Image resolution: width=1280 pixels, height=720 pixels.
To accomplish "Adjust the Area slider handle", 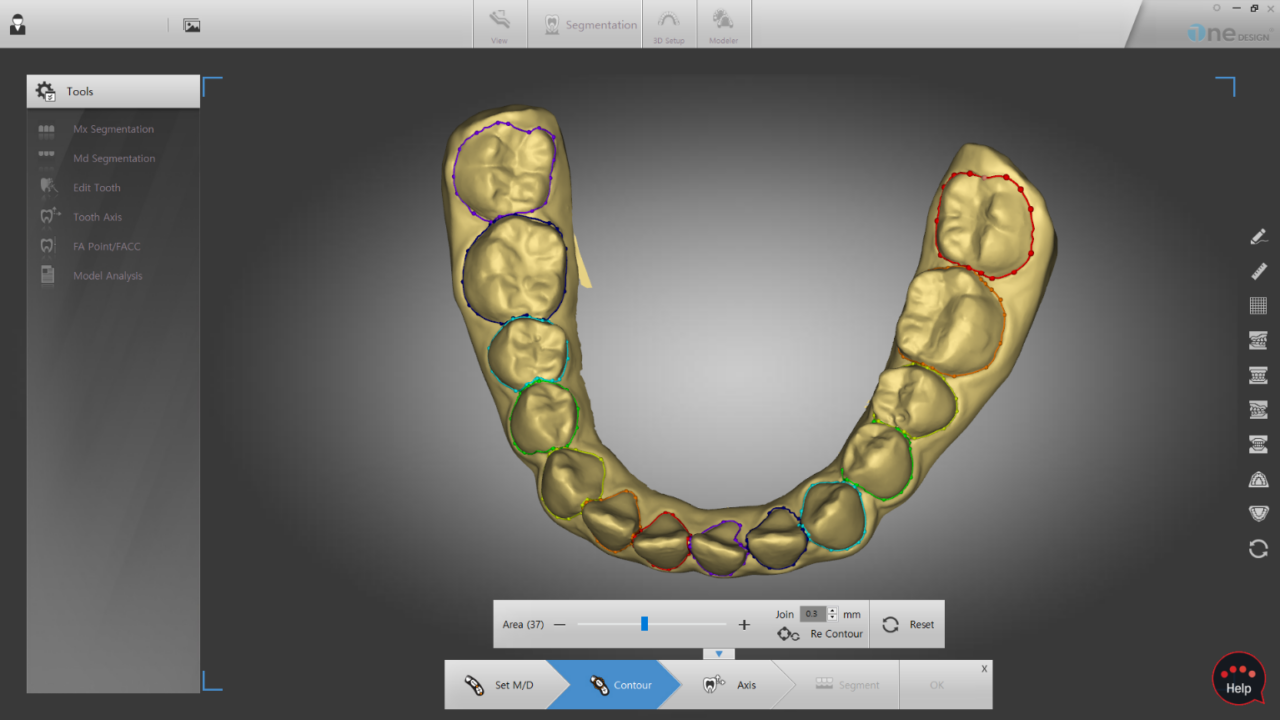I will click(x=645, y=624).
